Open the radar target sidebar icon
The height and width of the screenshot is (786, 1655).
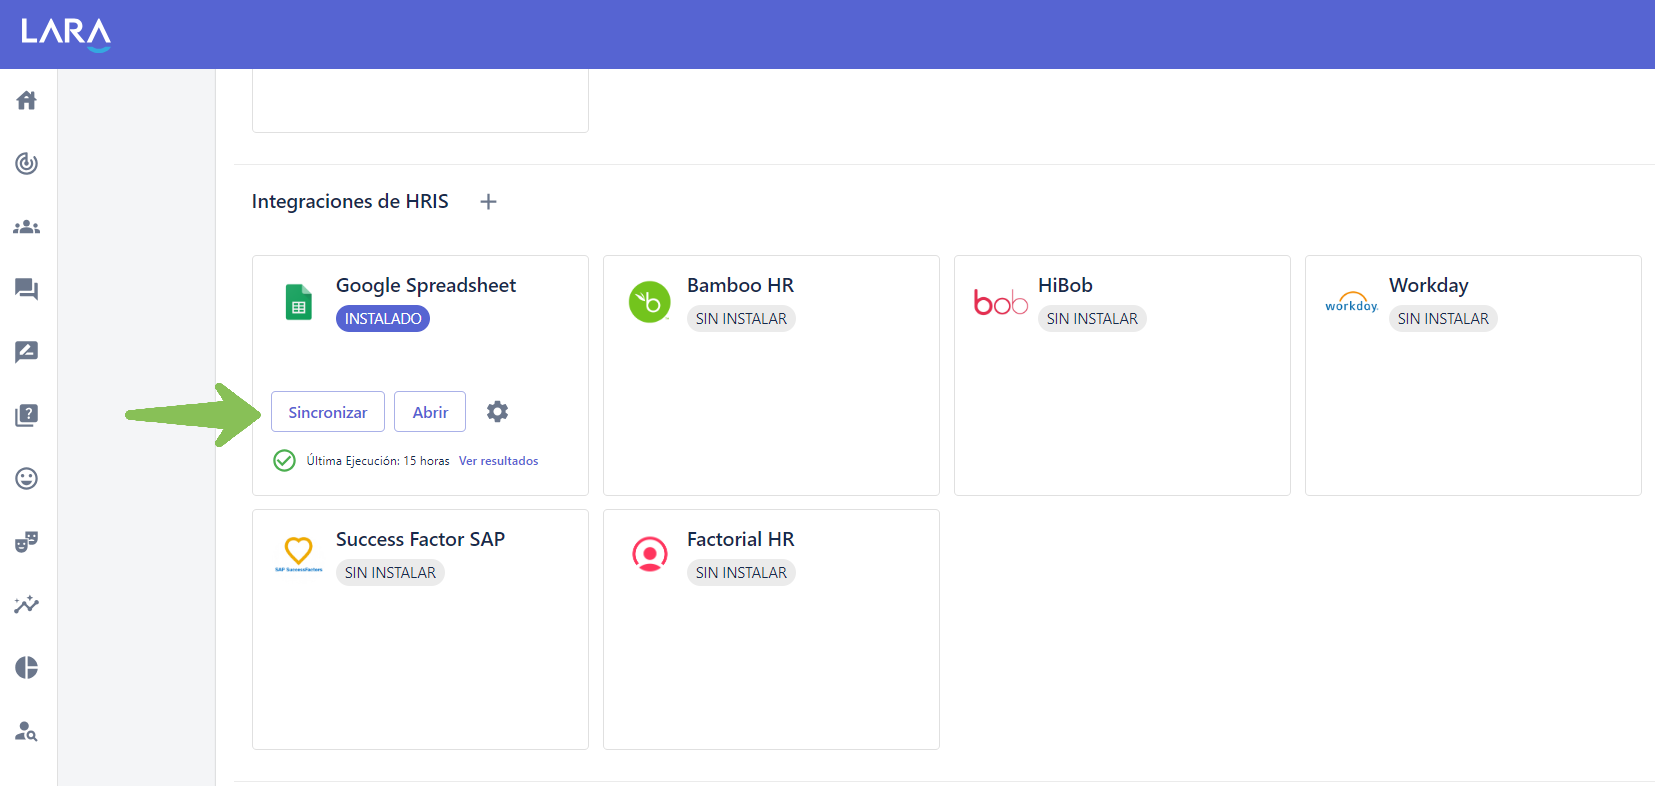pyautogui.click(x=27, y=163)
